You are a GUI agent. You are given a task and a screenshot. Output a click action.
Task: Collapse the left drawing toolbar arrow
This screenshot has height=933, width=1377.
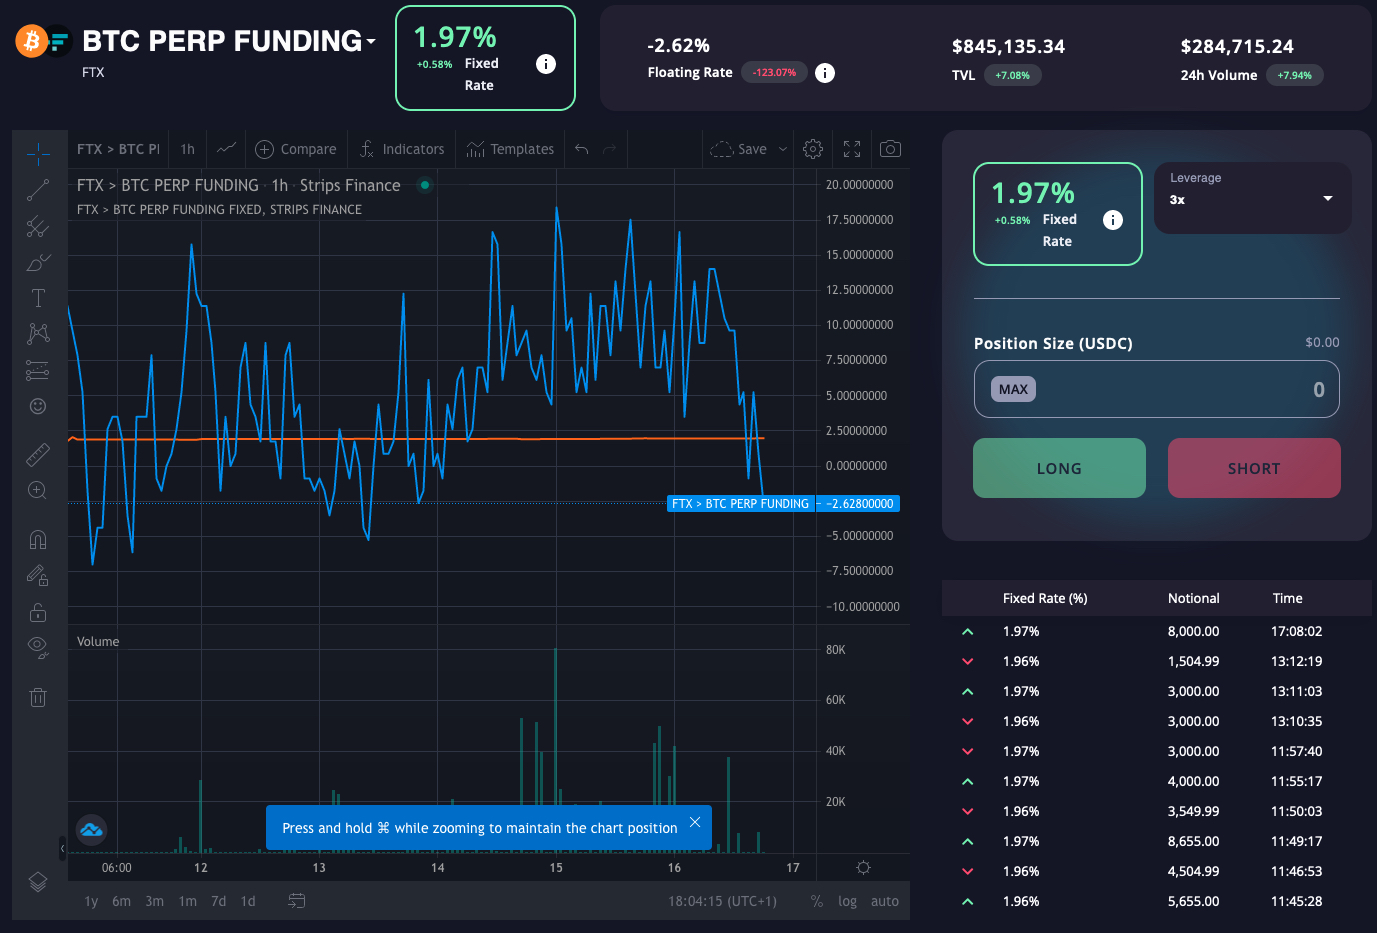[62, 849]
